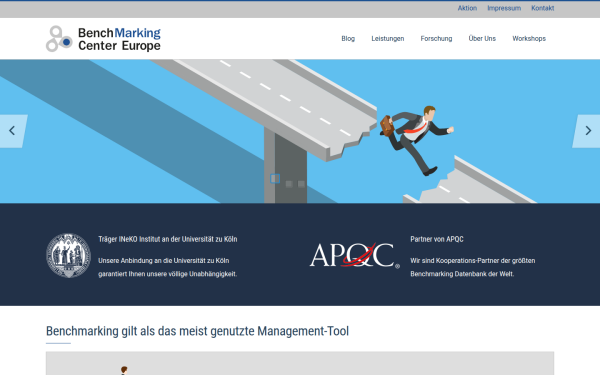Open the Leistungen menu
The width and height of the screenshot is (600, 375).
point(388,39)
